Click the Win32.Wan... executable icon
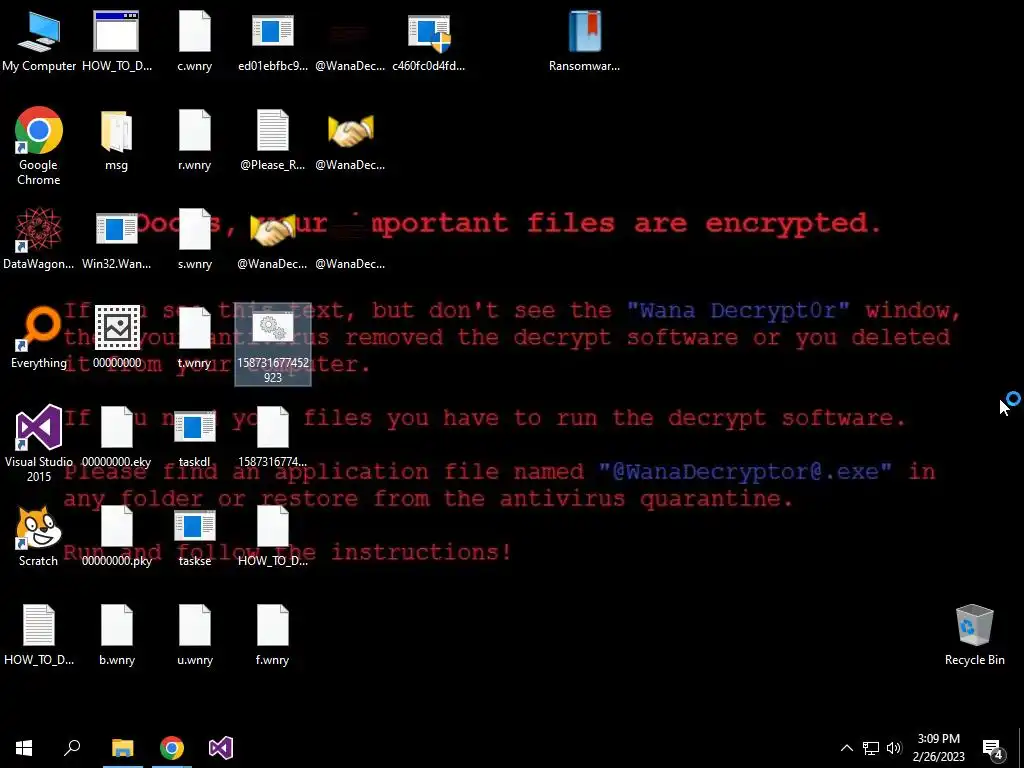Image resolution: width=1024 pixels, height=768 pixels. tap(116, 240)
